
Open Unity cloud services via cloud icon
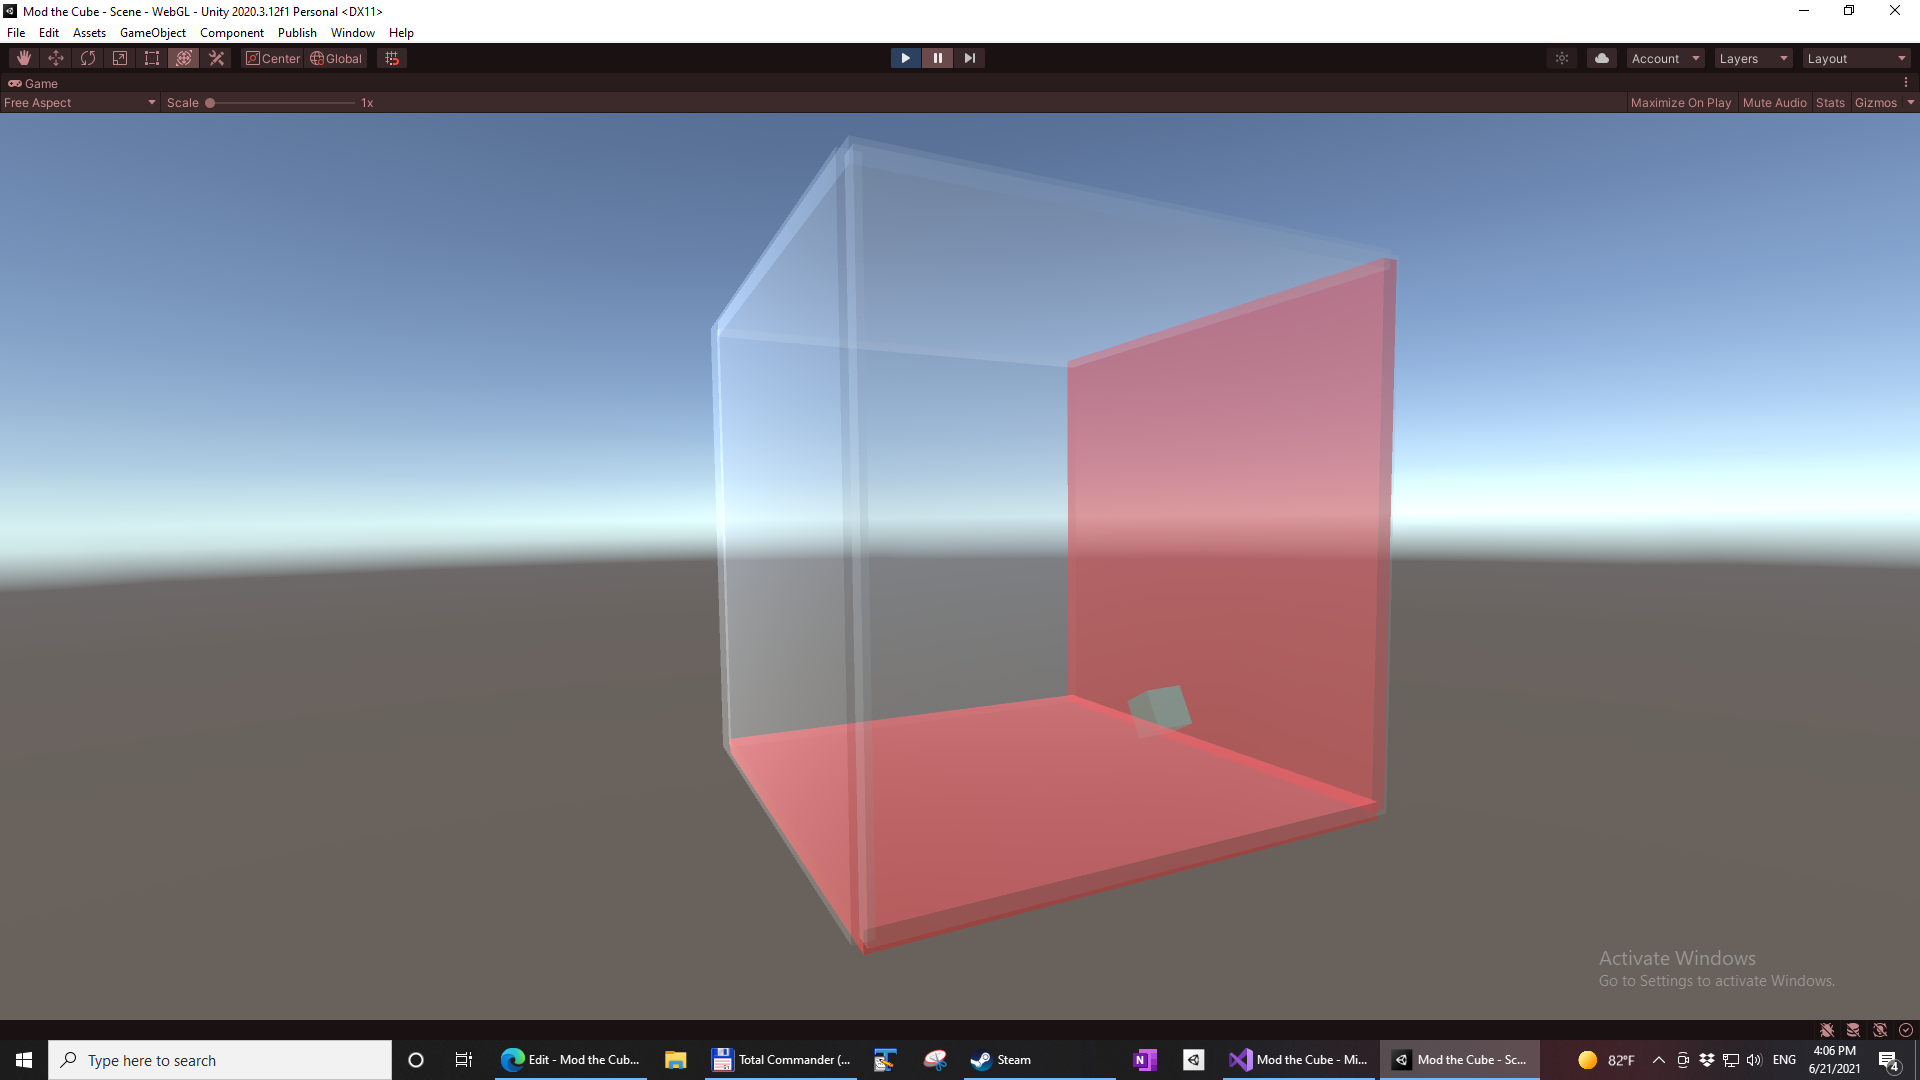tap(1602, 58)
